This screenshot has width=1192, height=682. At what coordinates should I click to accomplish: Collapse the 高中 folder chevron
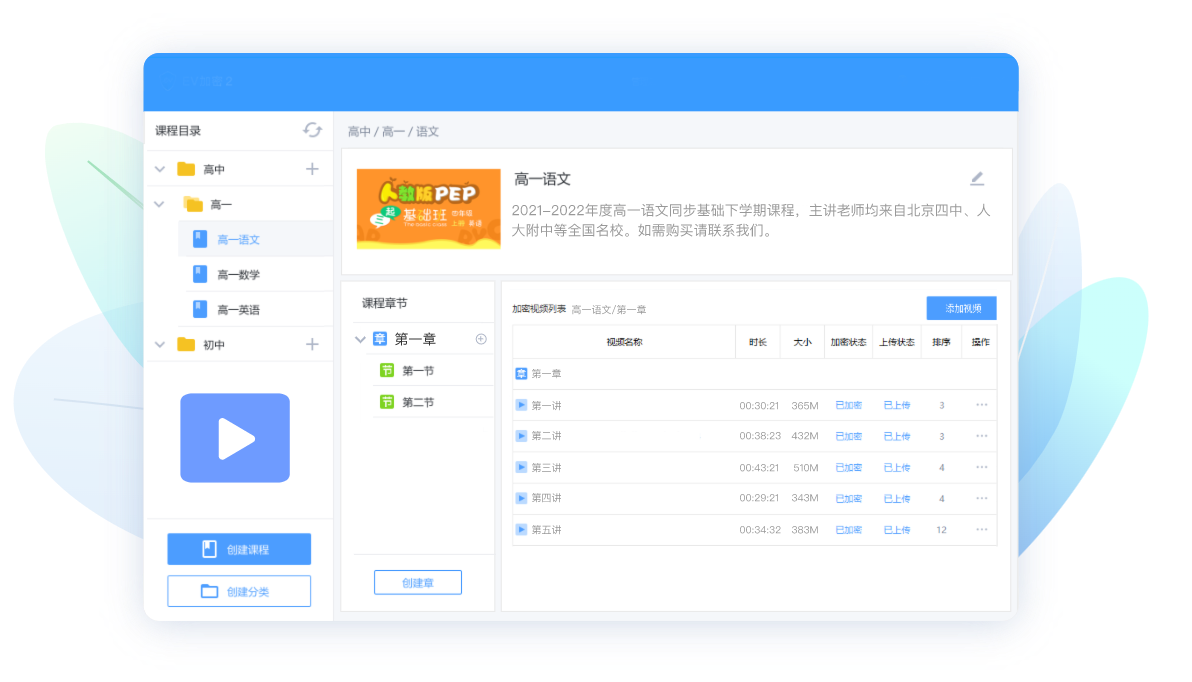coord(160,169)
